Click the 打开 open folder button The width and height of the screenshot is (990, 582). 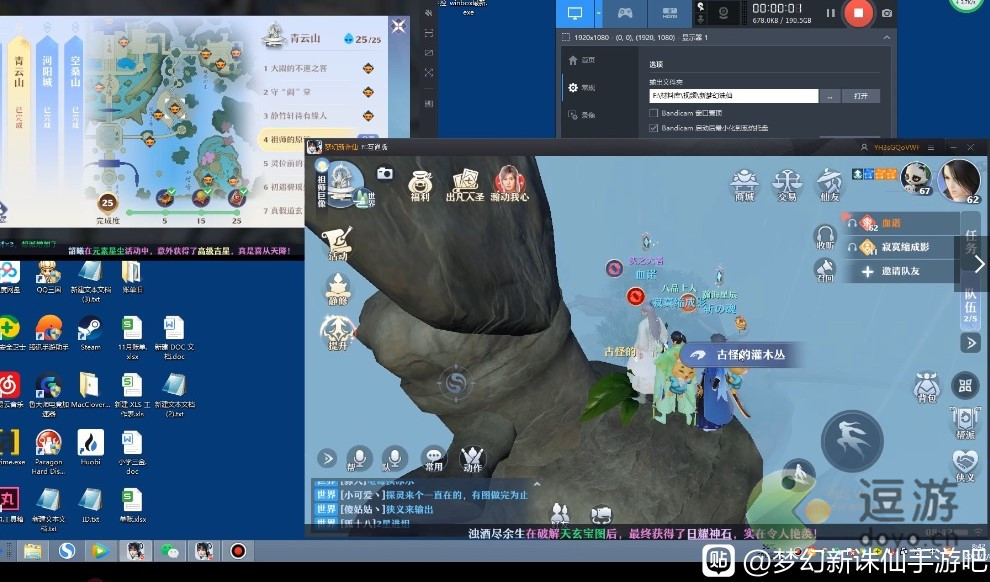861,96
